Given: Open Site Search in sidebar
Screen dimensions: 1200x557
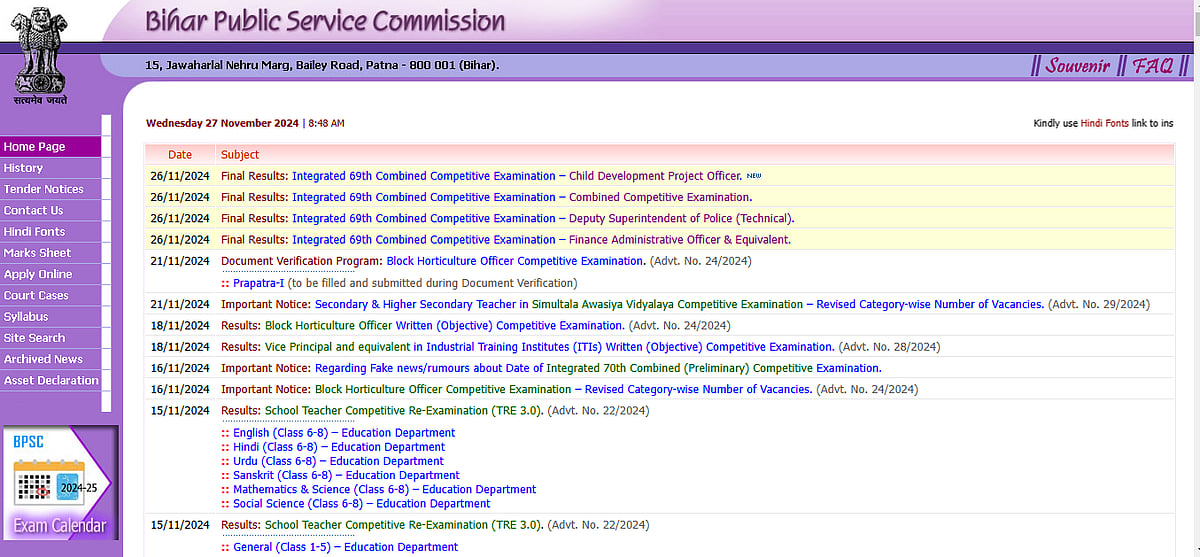Looking at the screenshot, I should click(35, 338).
